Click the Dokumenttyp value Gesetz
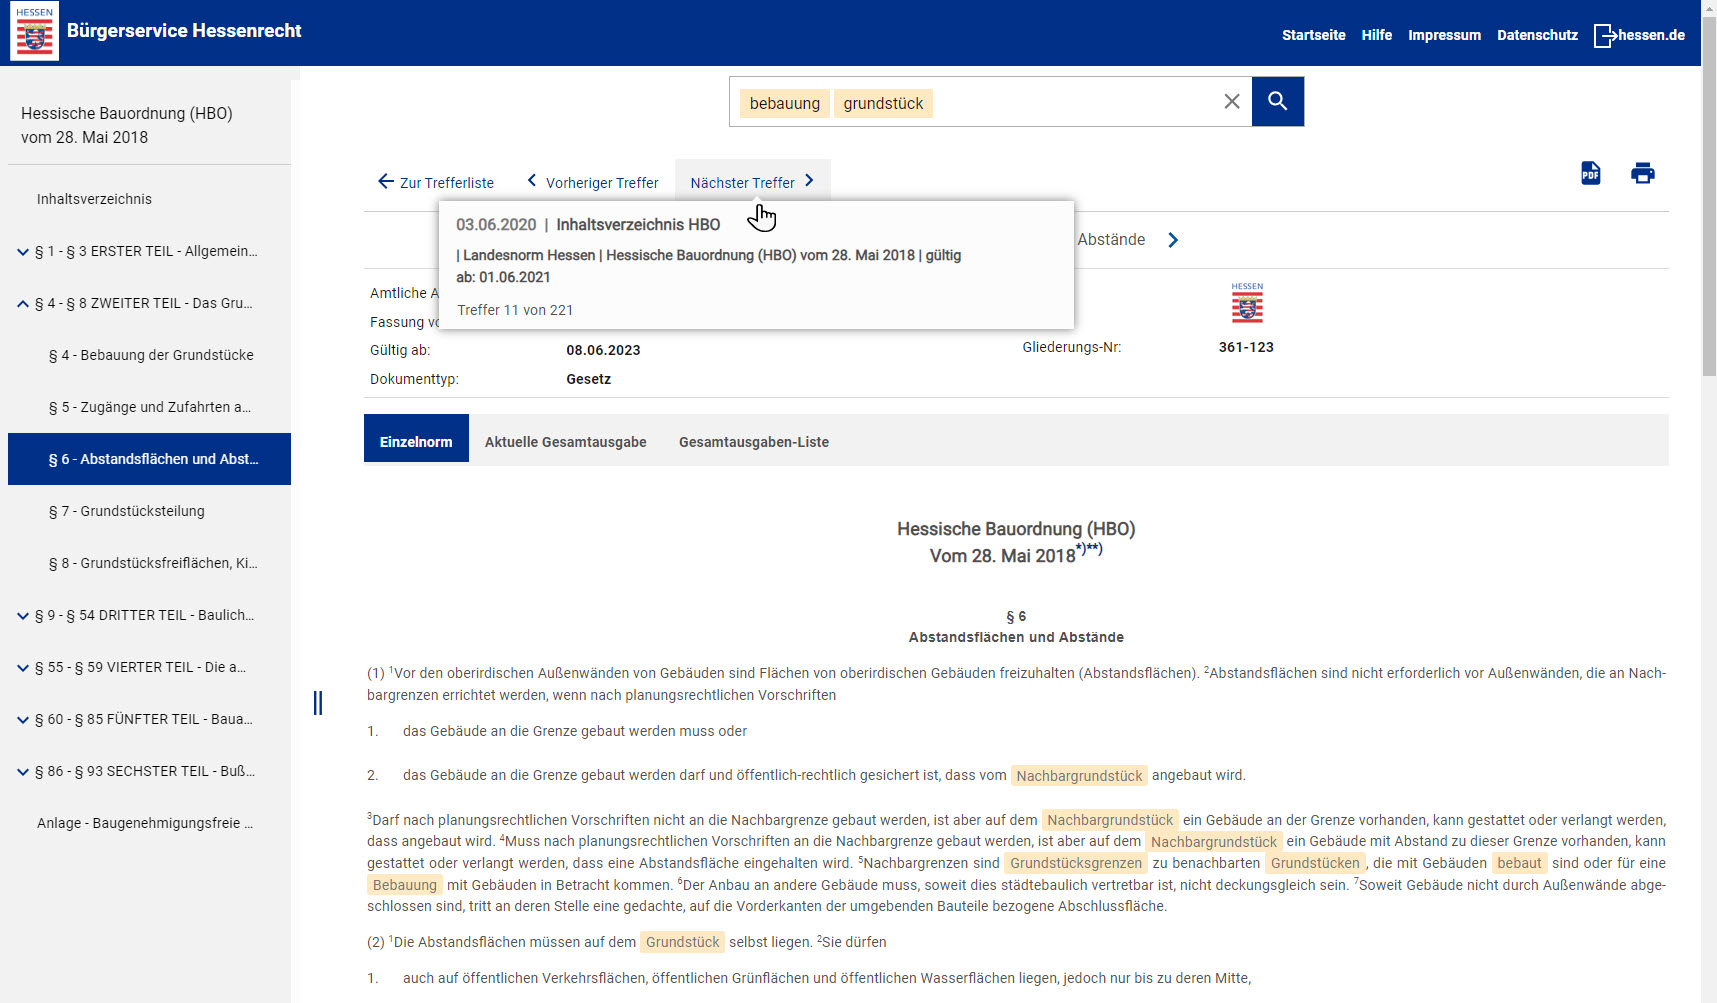1717x1003 pixels. (588, 379)
